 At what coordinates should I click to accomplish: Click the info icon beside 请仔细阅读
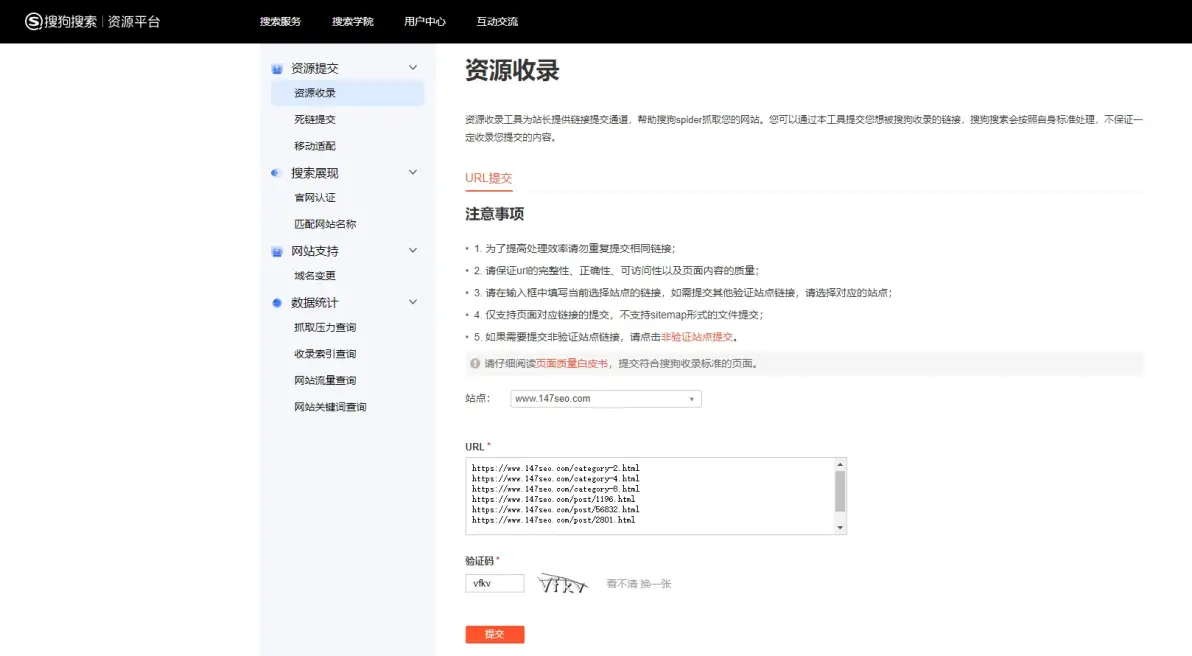475,363
